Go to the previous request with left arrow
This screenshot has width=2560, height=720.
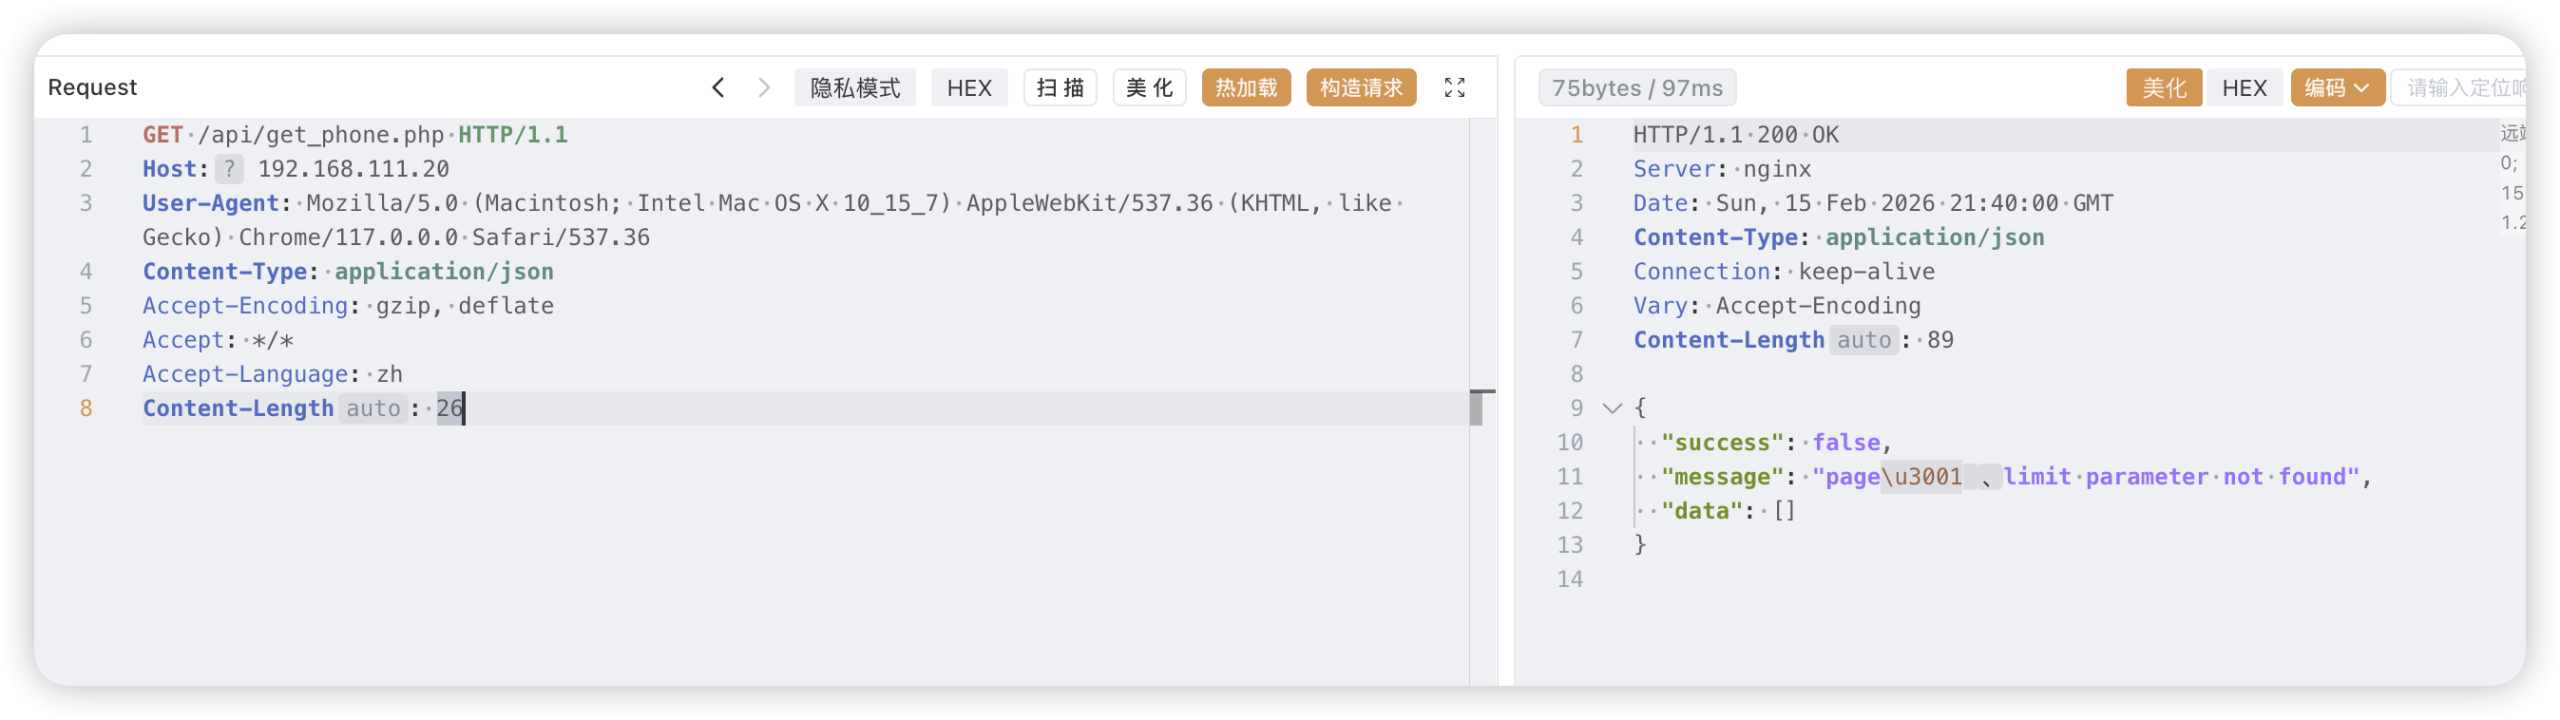[718, 88]
